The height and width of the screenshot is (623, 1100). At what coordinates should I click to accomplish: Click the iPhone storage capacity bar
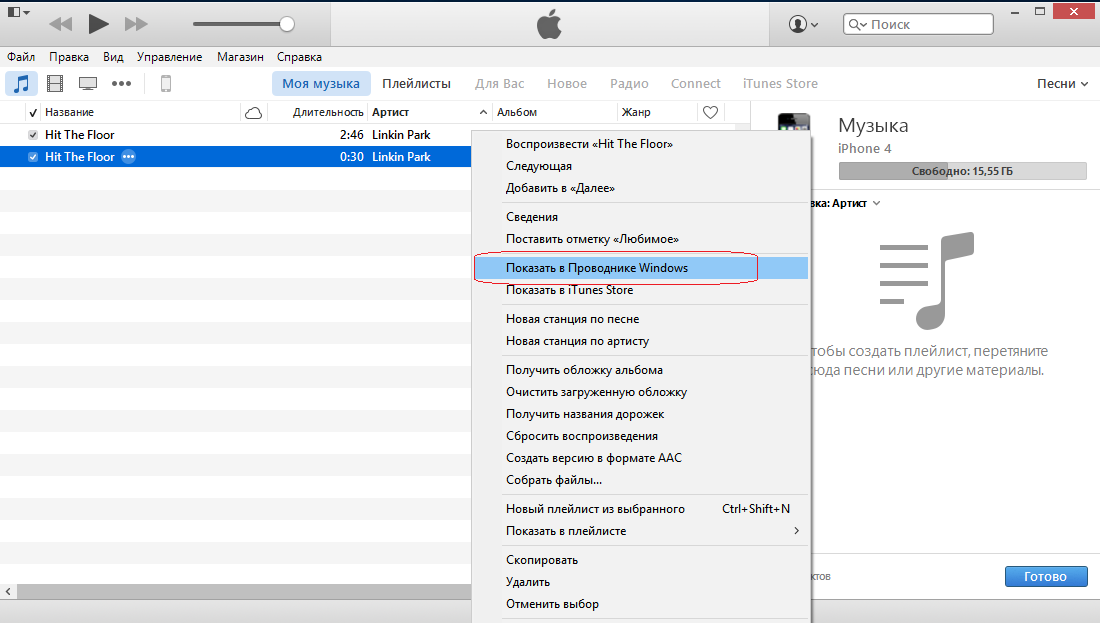962,171
